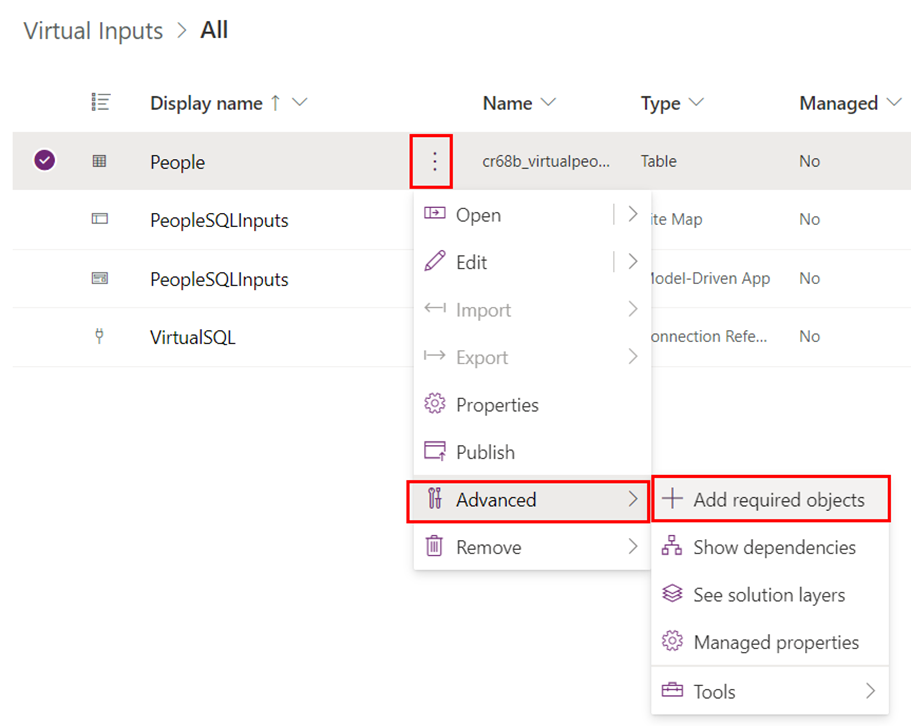Click the pencil icon next to Edit
Screen dimensions: 911x726
coord(434,262)
